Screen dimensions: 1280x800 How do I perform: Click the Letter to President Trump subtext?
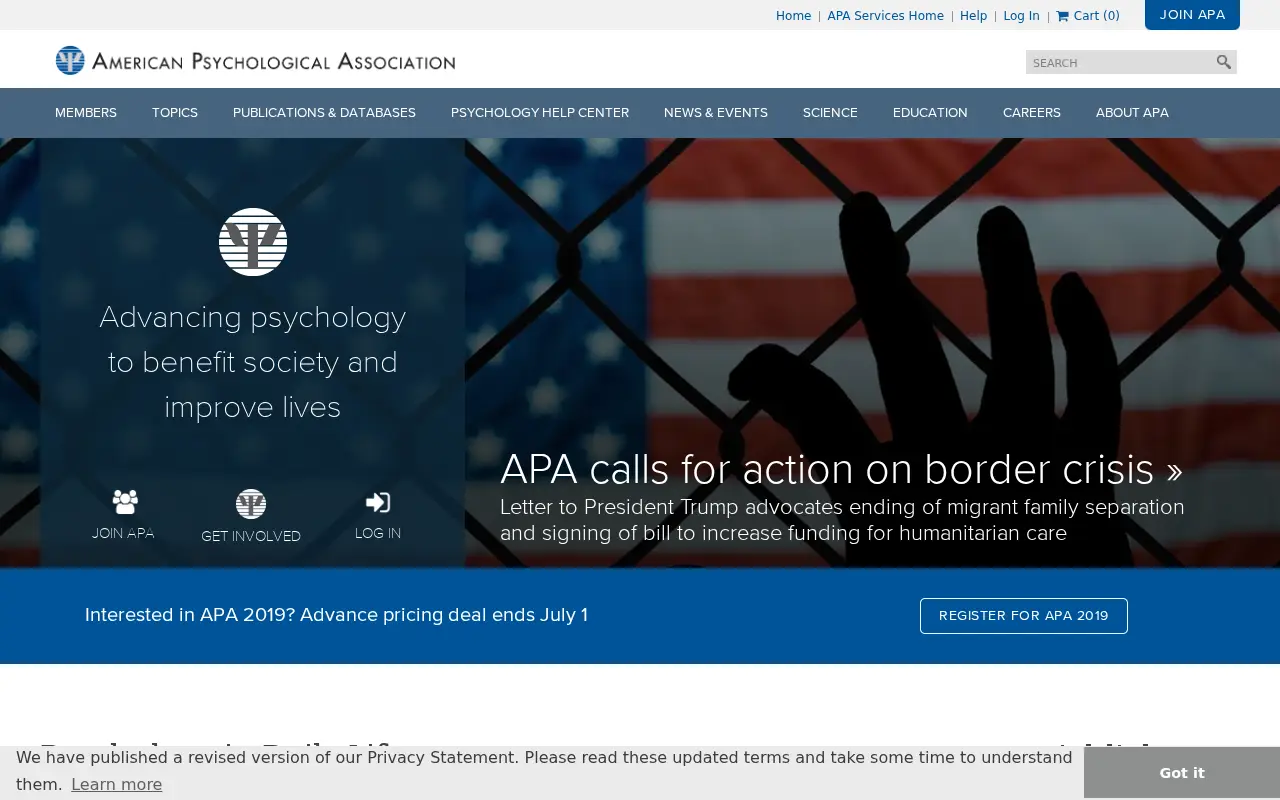point(842,520)
